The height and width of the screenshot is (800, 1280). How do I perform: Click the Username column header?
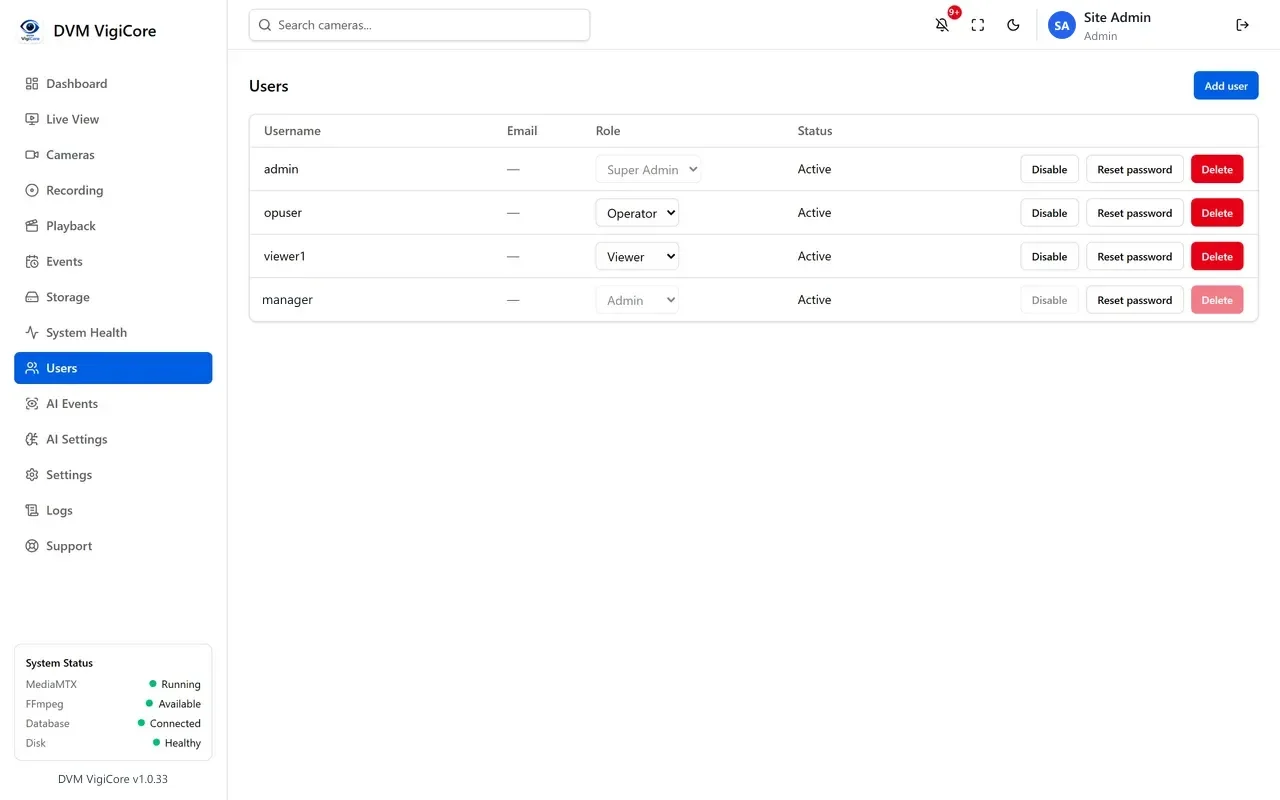pyautogui.click(x=292, y=131)
